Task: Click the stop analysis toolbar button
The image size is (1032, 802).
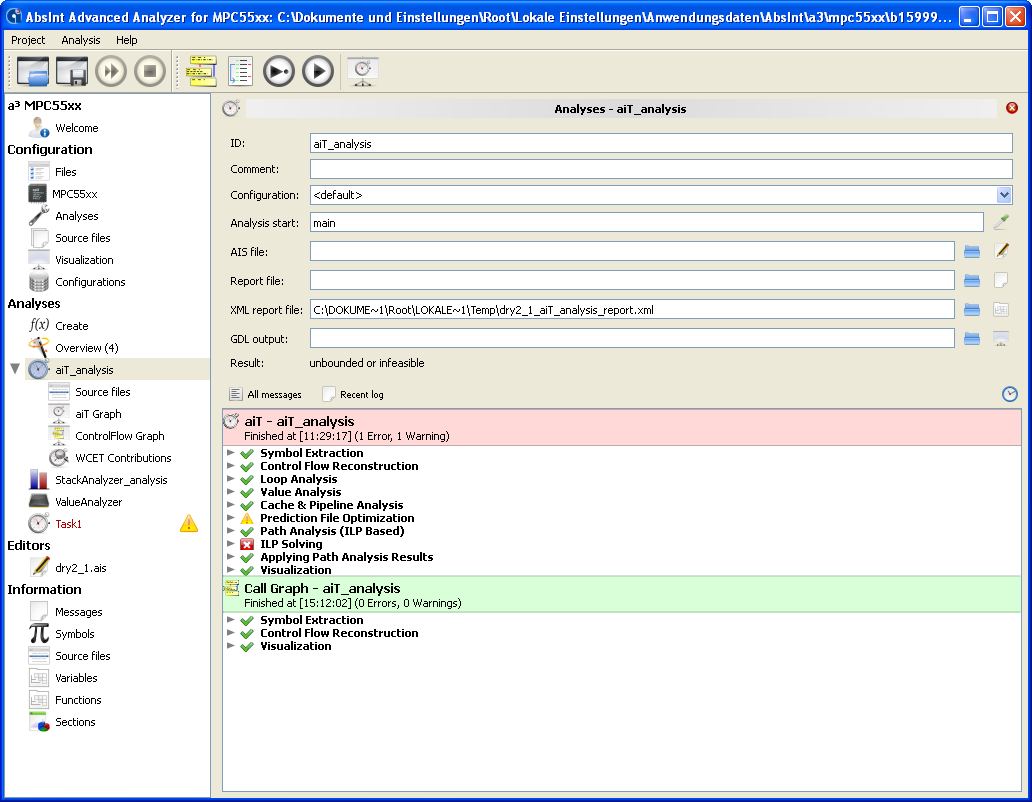Action: pos(150,71)
